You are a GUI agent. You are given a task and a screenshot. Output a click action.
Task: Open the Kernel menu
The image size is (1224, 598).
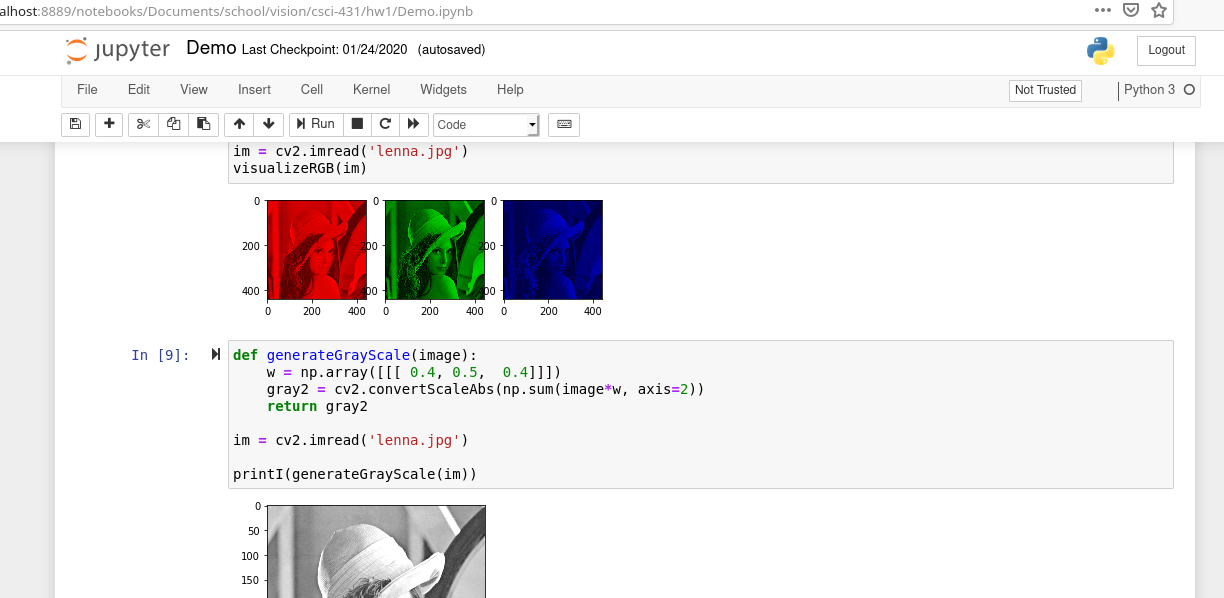[x=371, y=89]
